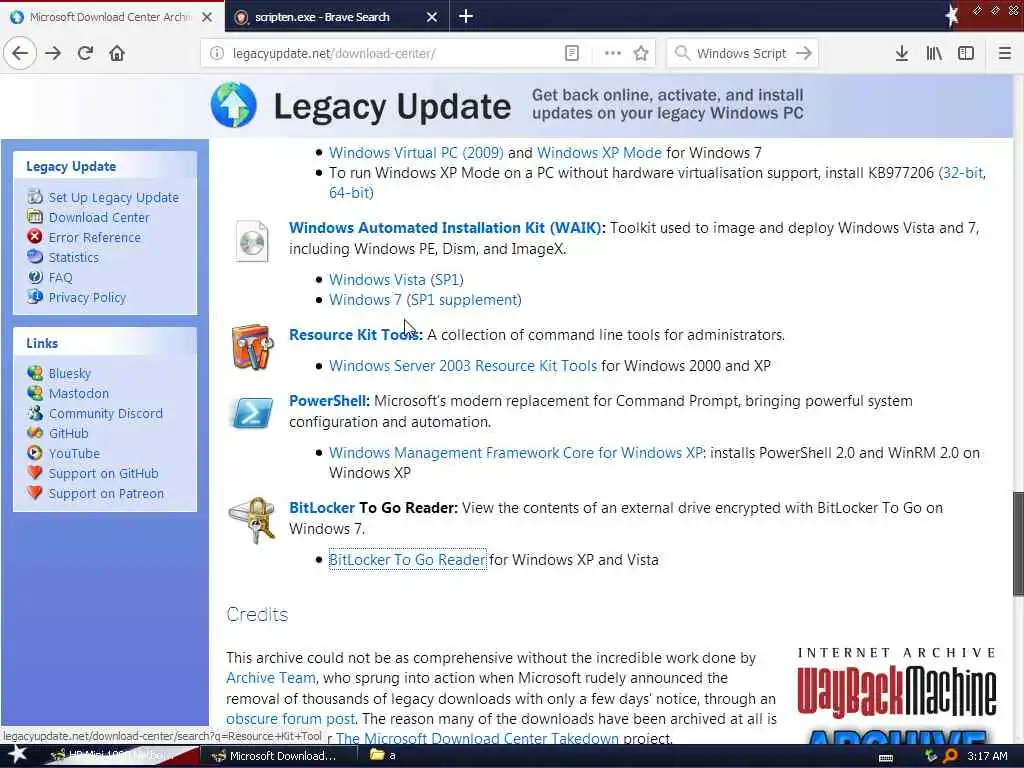Open Error Reference sidebar link
Screen dimensions: 1024x768
click(95, 237)
